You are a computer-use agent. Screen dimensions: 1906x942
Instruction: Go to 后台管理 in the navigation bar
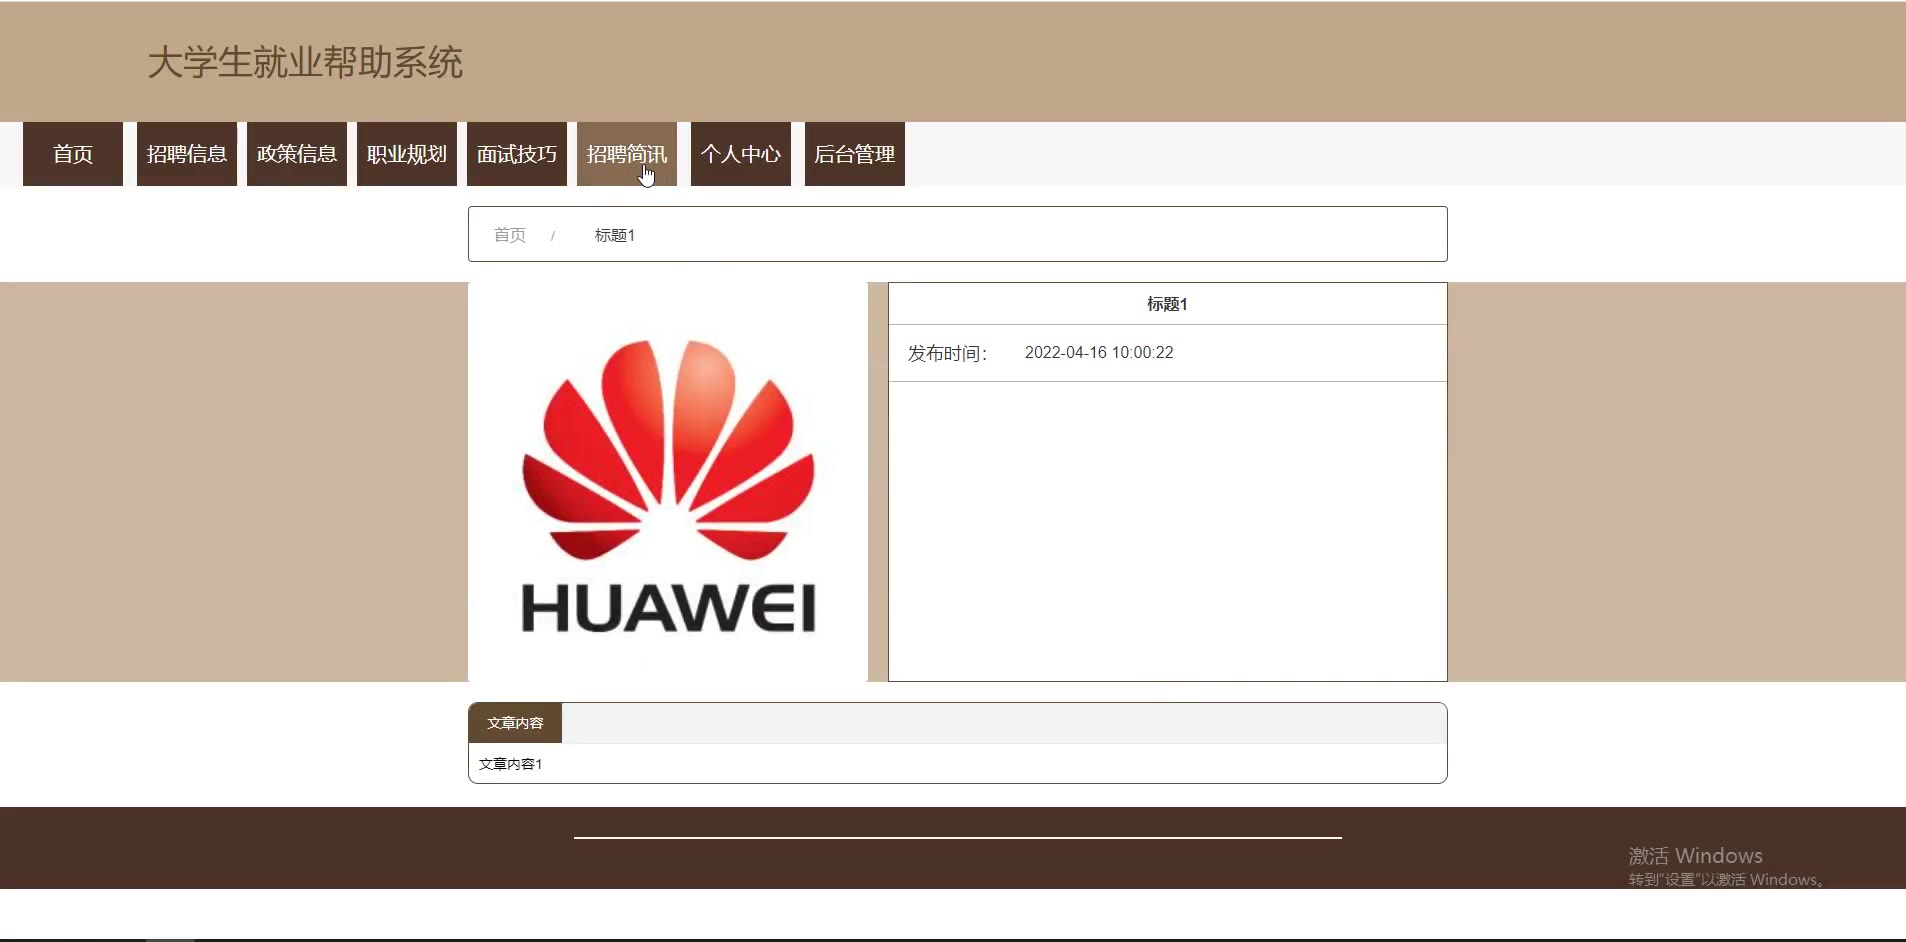[855, 154]
